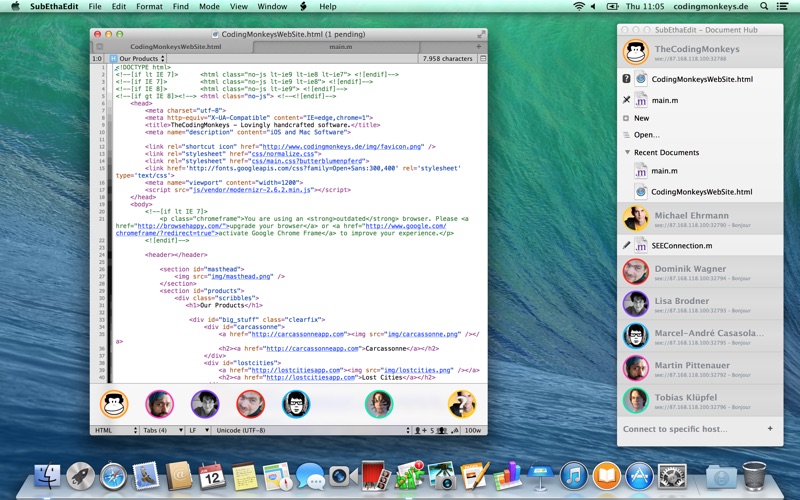Select the red-ringed participant avatar in the editor
This screenshot has width=800, height=500.
tap(251, 404)
